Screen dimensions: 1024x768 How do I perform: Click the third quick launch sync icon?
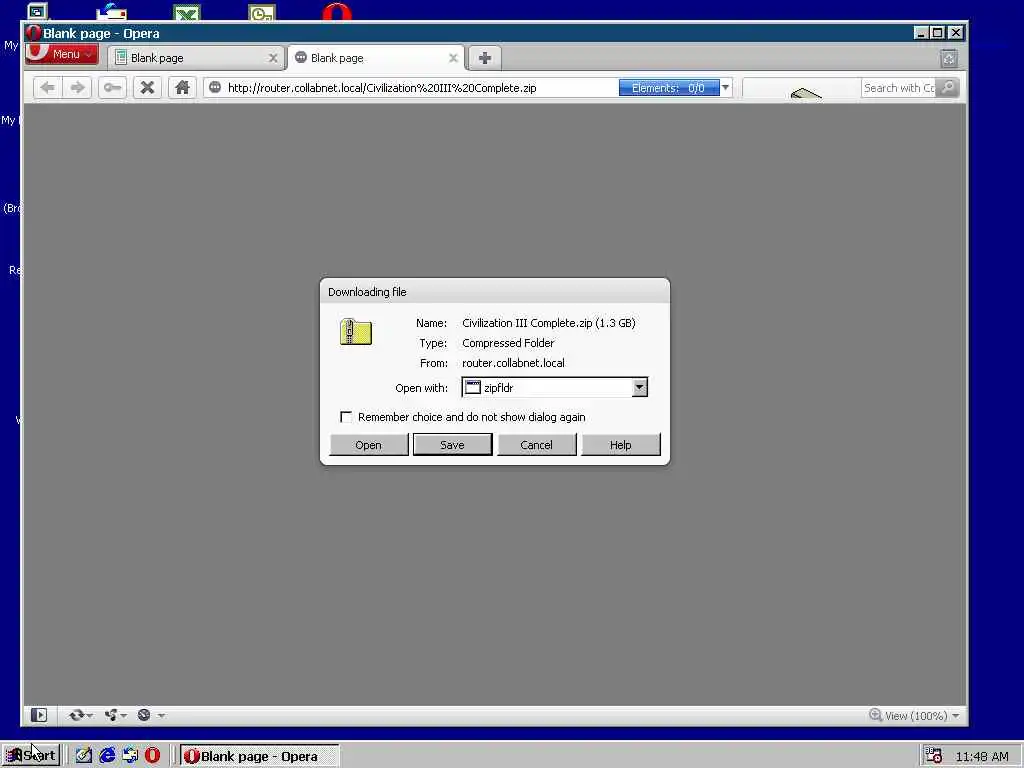[130, 756]
